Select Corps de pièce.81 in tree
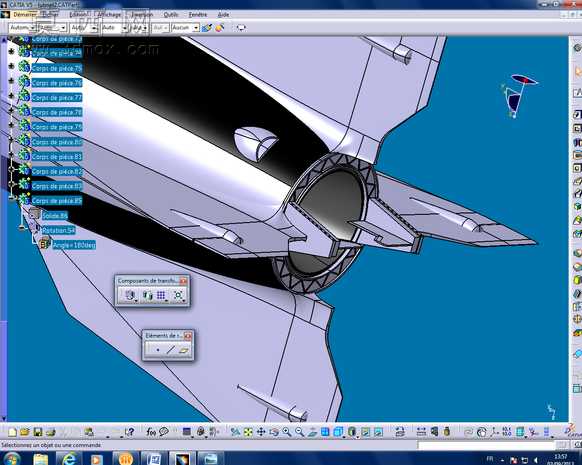The width and height of the screenshot is (582, 465). pyautogui.click(x=56, y=157)
